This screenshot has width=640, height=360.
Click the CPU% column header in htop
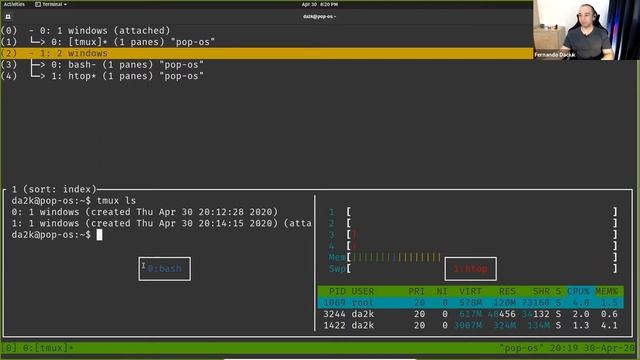point(578,291)
